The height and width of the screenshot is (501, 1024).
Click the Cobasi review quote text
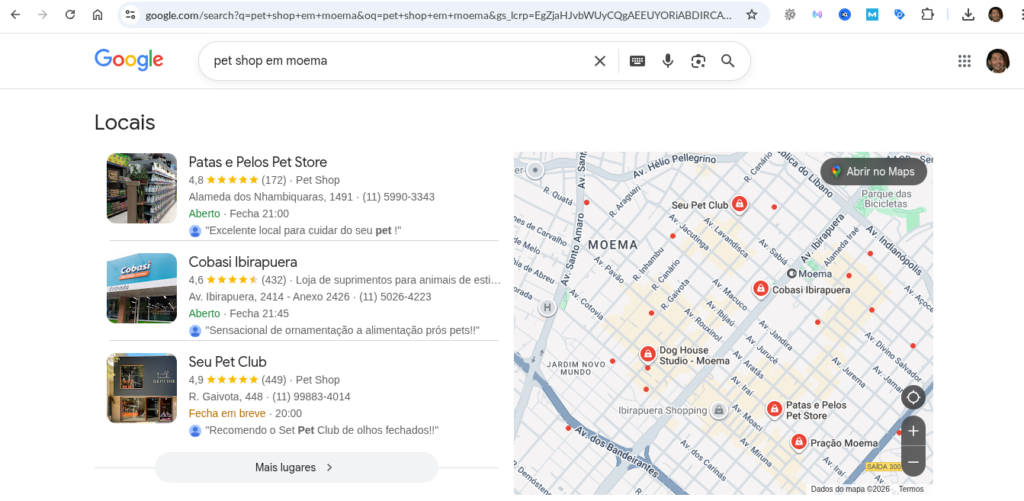click(x=342, y=331)
